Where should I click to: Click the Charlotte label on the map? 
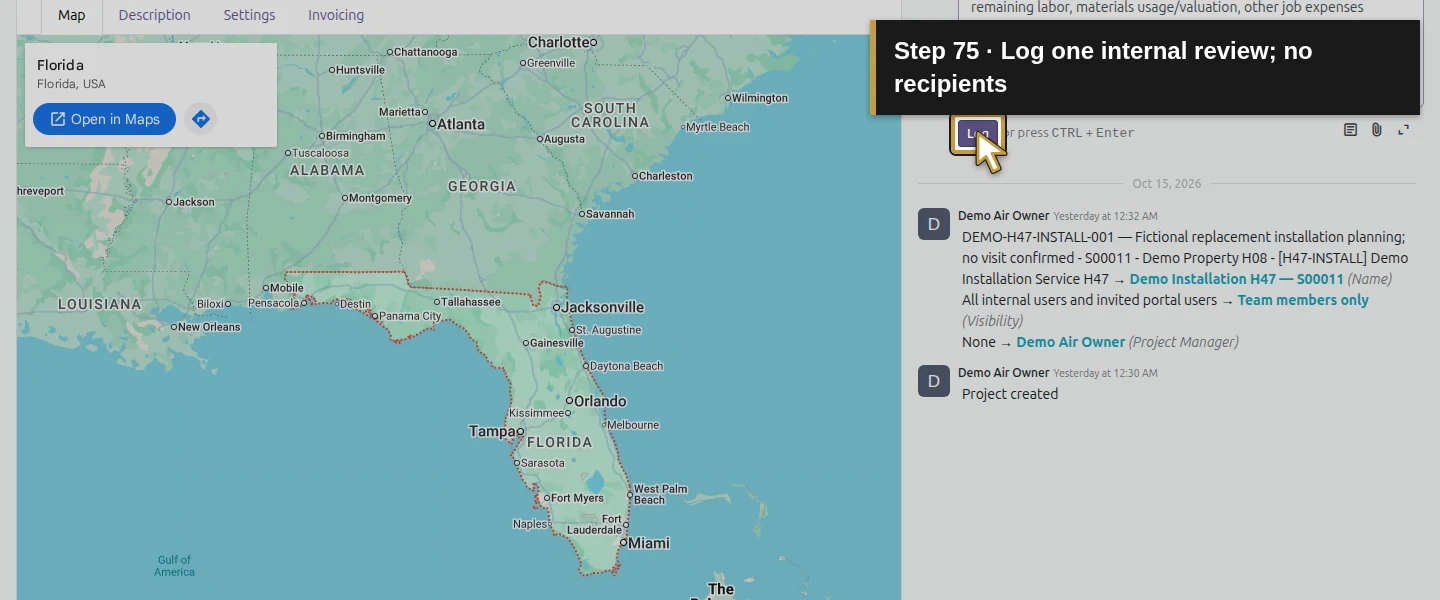tap(558, 42)
